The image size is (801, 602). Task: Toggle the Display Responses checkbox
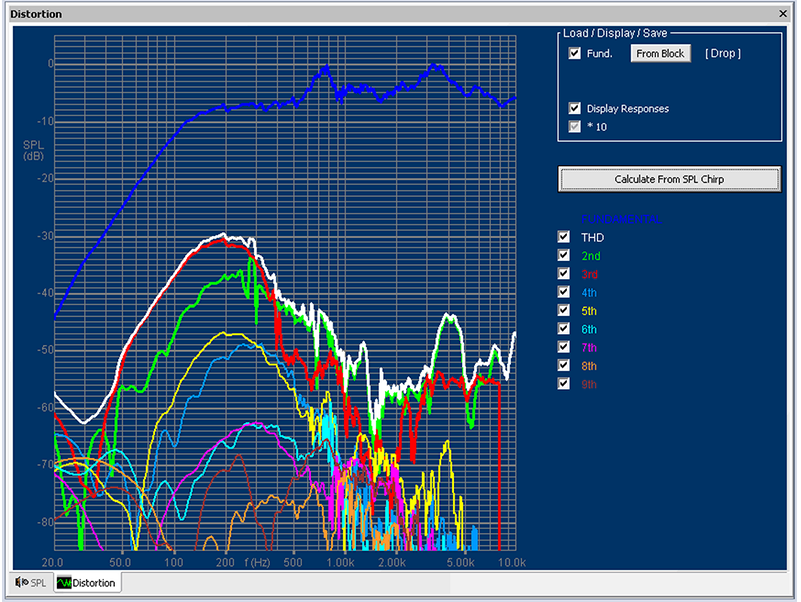[575, 108]
